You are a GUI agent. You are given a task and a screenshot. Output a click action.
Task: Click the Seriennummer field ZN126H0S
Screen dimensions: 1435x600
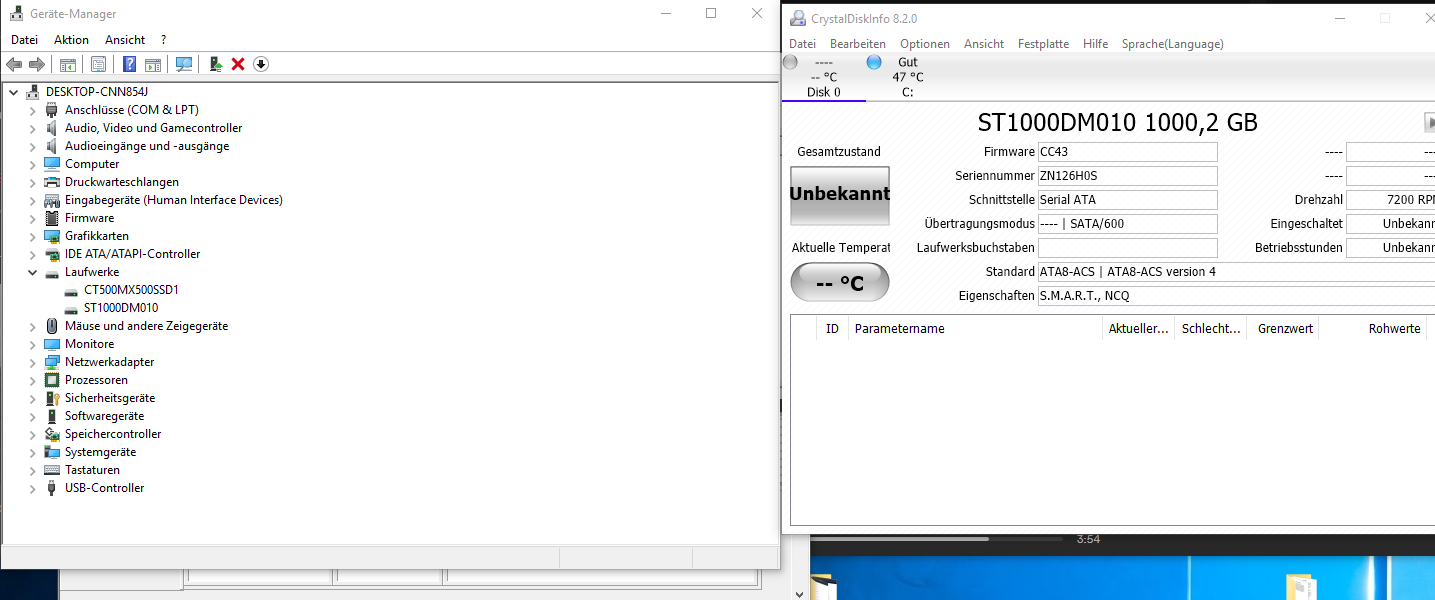tap(1128, 176)
